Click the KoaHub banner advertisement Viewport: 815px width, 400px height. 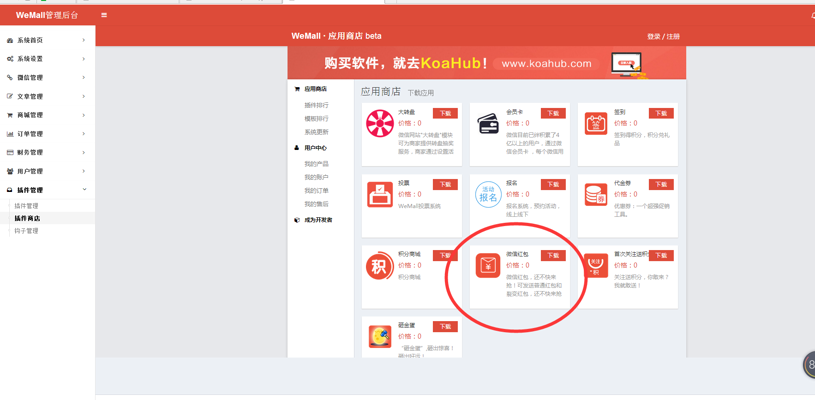tap(487, 63)
